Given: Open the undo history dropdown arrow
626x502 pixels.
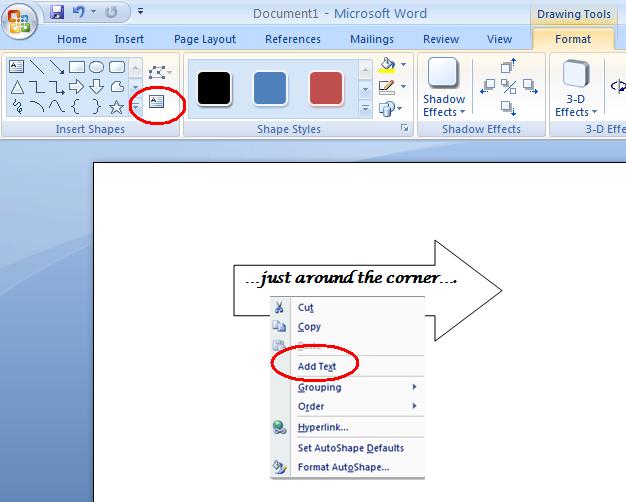Looking at the screenshot, I should pos(93,12).
